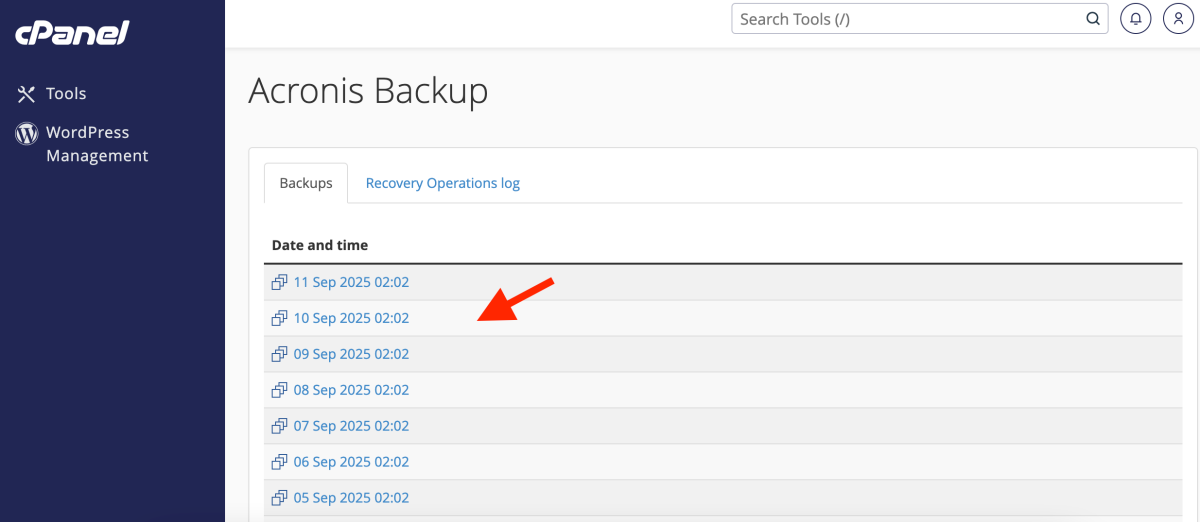Click the cPanel logo
The image size is (1200, 522).
(x=72, y=33)
